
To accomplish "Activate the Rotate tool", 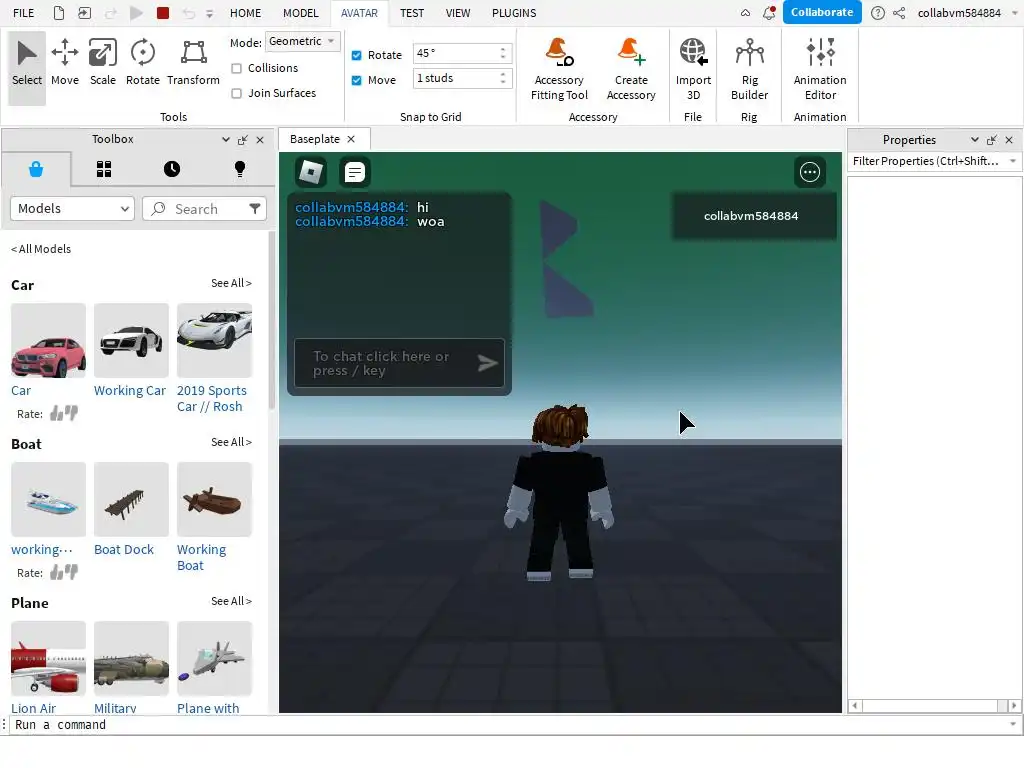I will (x=142, y=63).
